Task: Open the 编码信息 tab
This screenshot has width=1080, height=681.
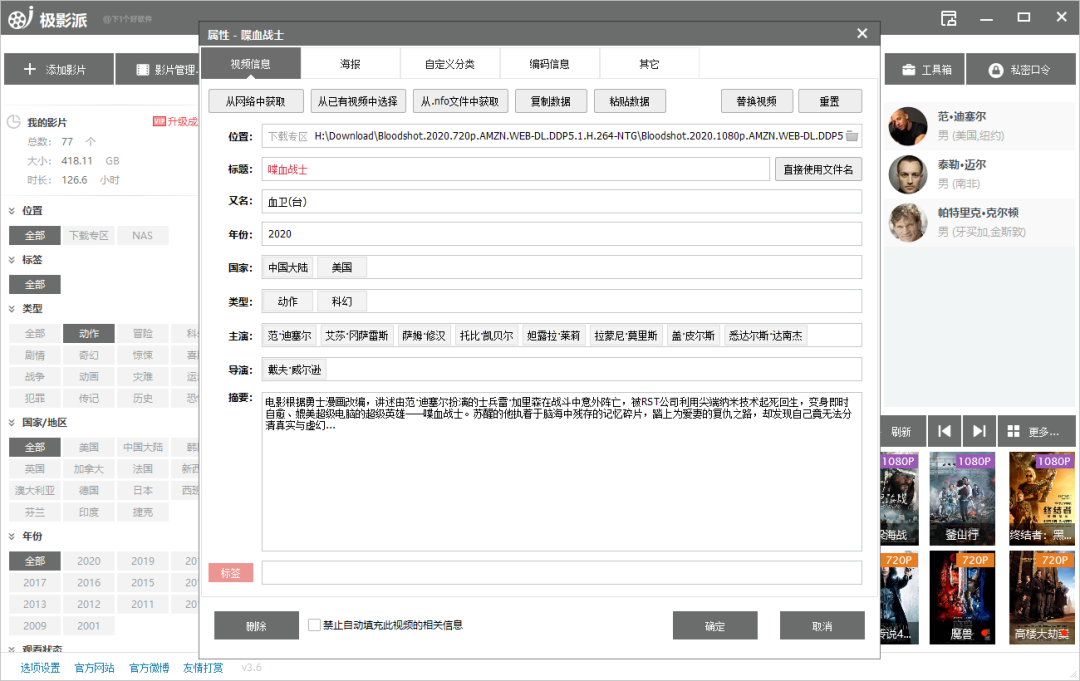Action: pyautogui.click(x=549, y=64)
